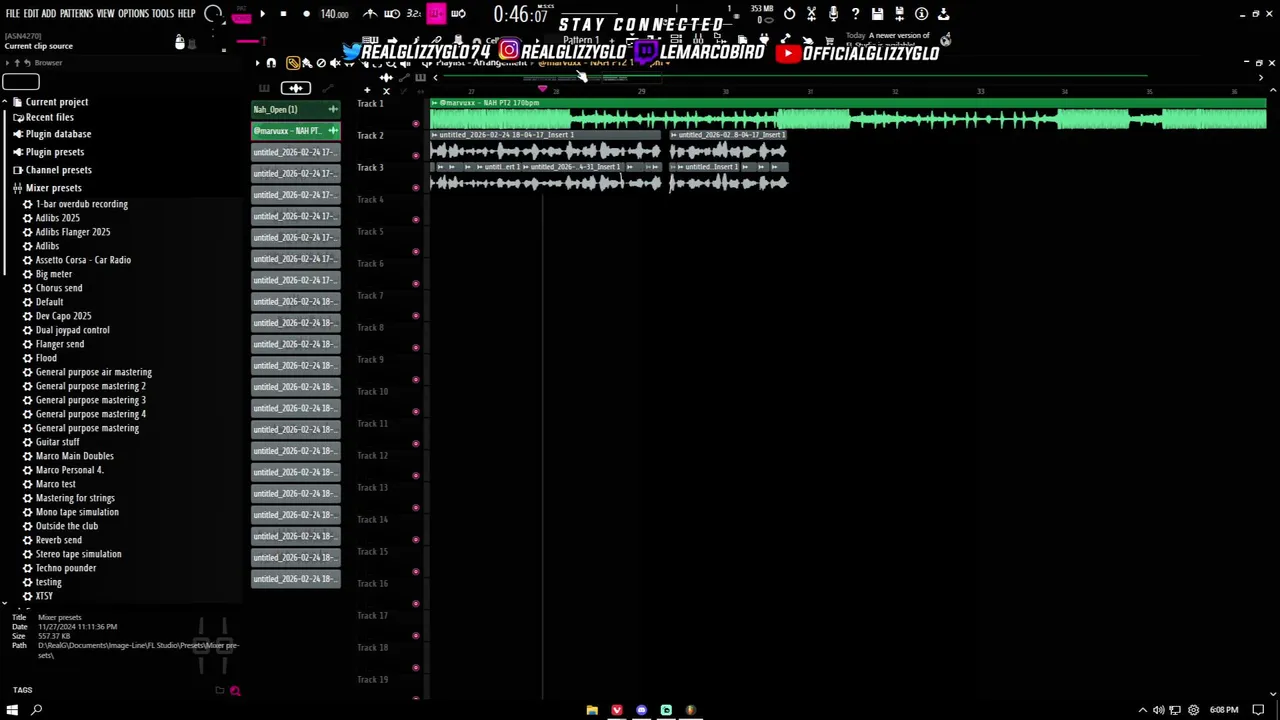
Task: Click the tempo field showing 140.000
Action: coord(334,14)
